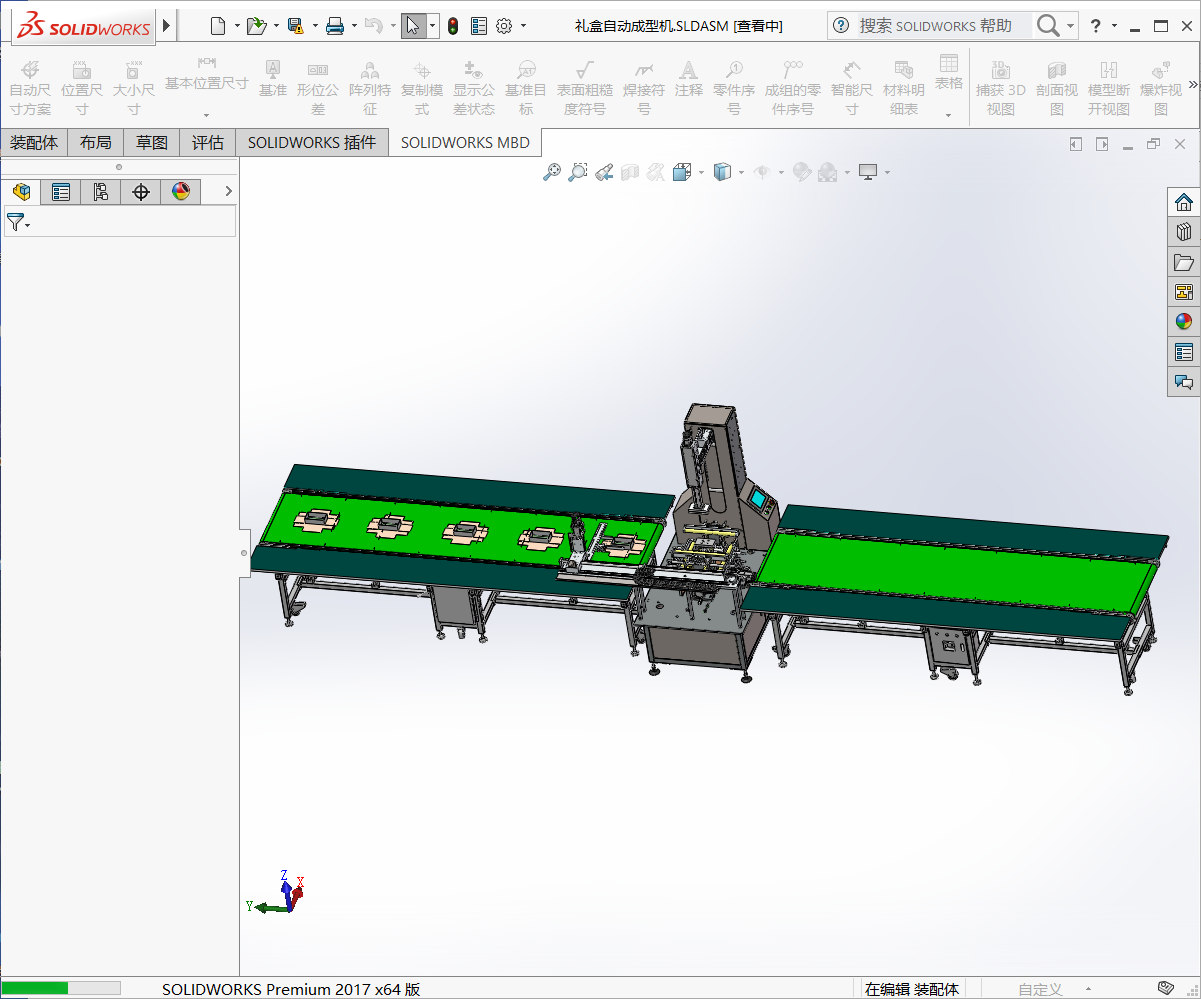1201x999 pixels.
Task: Switch to the 草图 tab
Action: [152, 143]
